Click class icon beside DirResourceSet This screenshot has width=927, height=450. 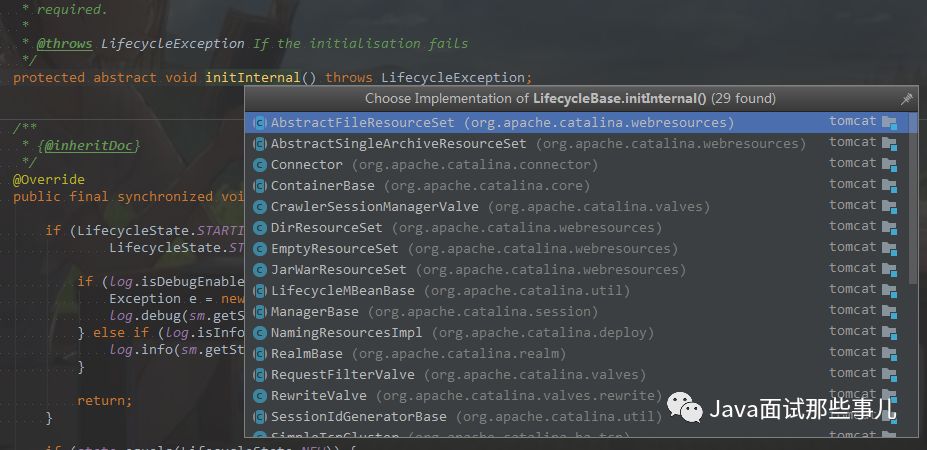pyautogui.click(x=260, y=228)
